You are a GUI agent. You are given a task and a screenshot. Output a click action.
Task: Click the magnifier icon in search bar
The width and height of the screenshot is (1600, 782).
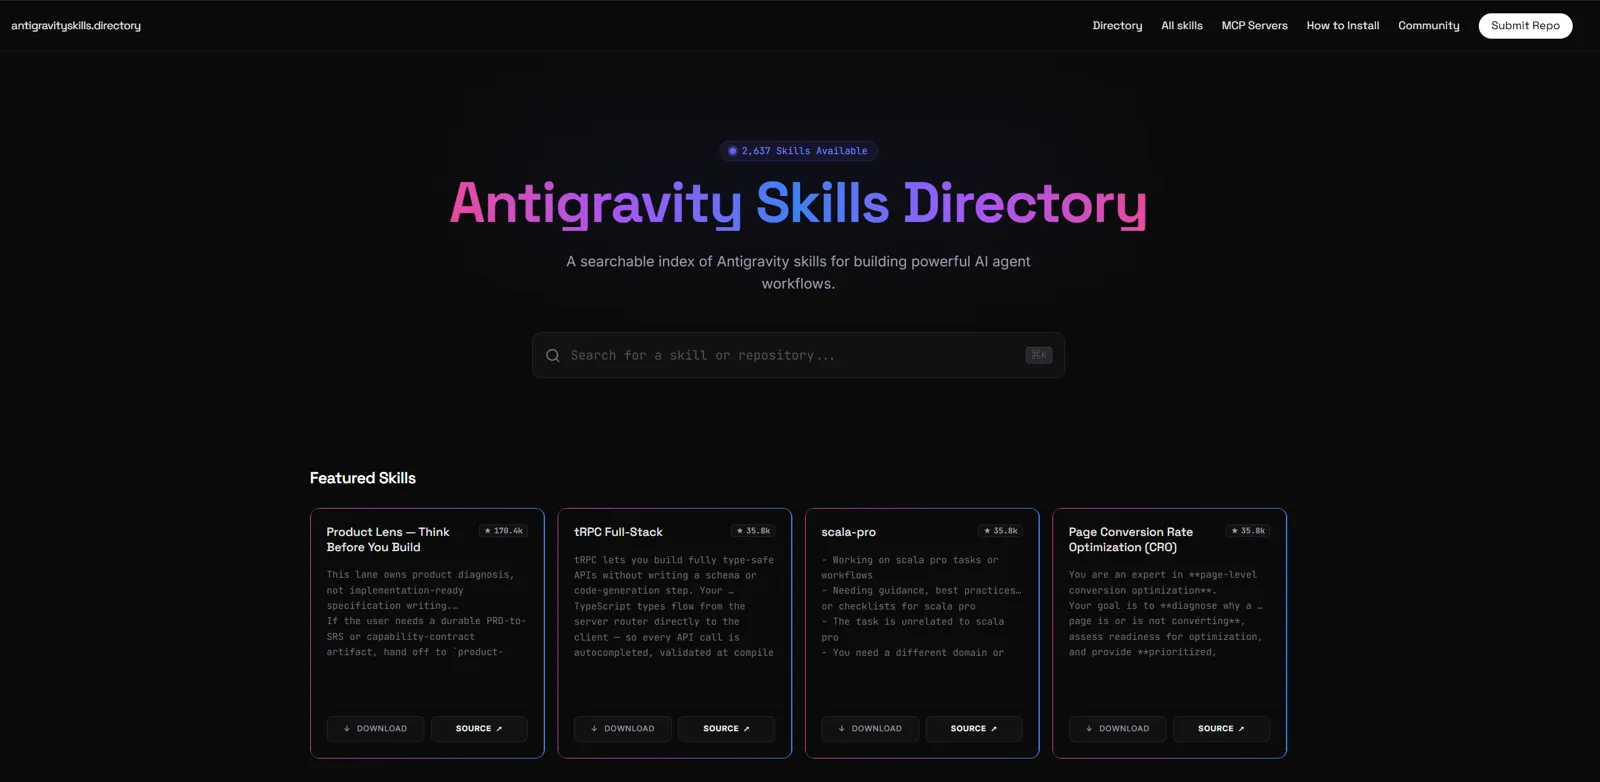[553, 355]
